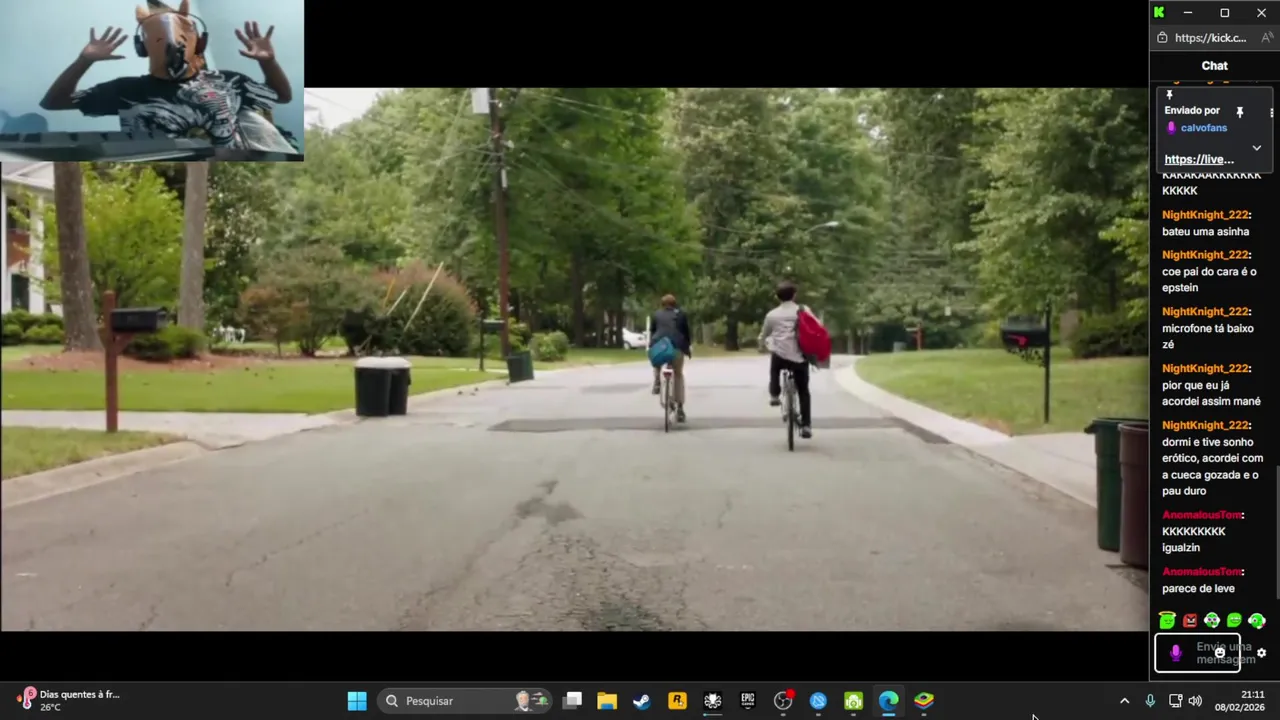1280x720 pixels.
Task: Insert the green halo emote
Action: [1167, 621]
